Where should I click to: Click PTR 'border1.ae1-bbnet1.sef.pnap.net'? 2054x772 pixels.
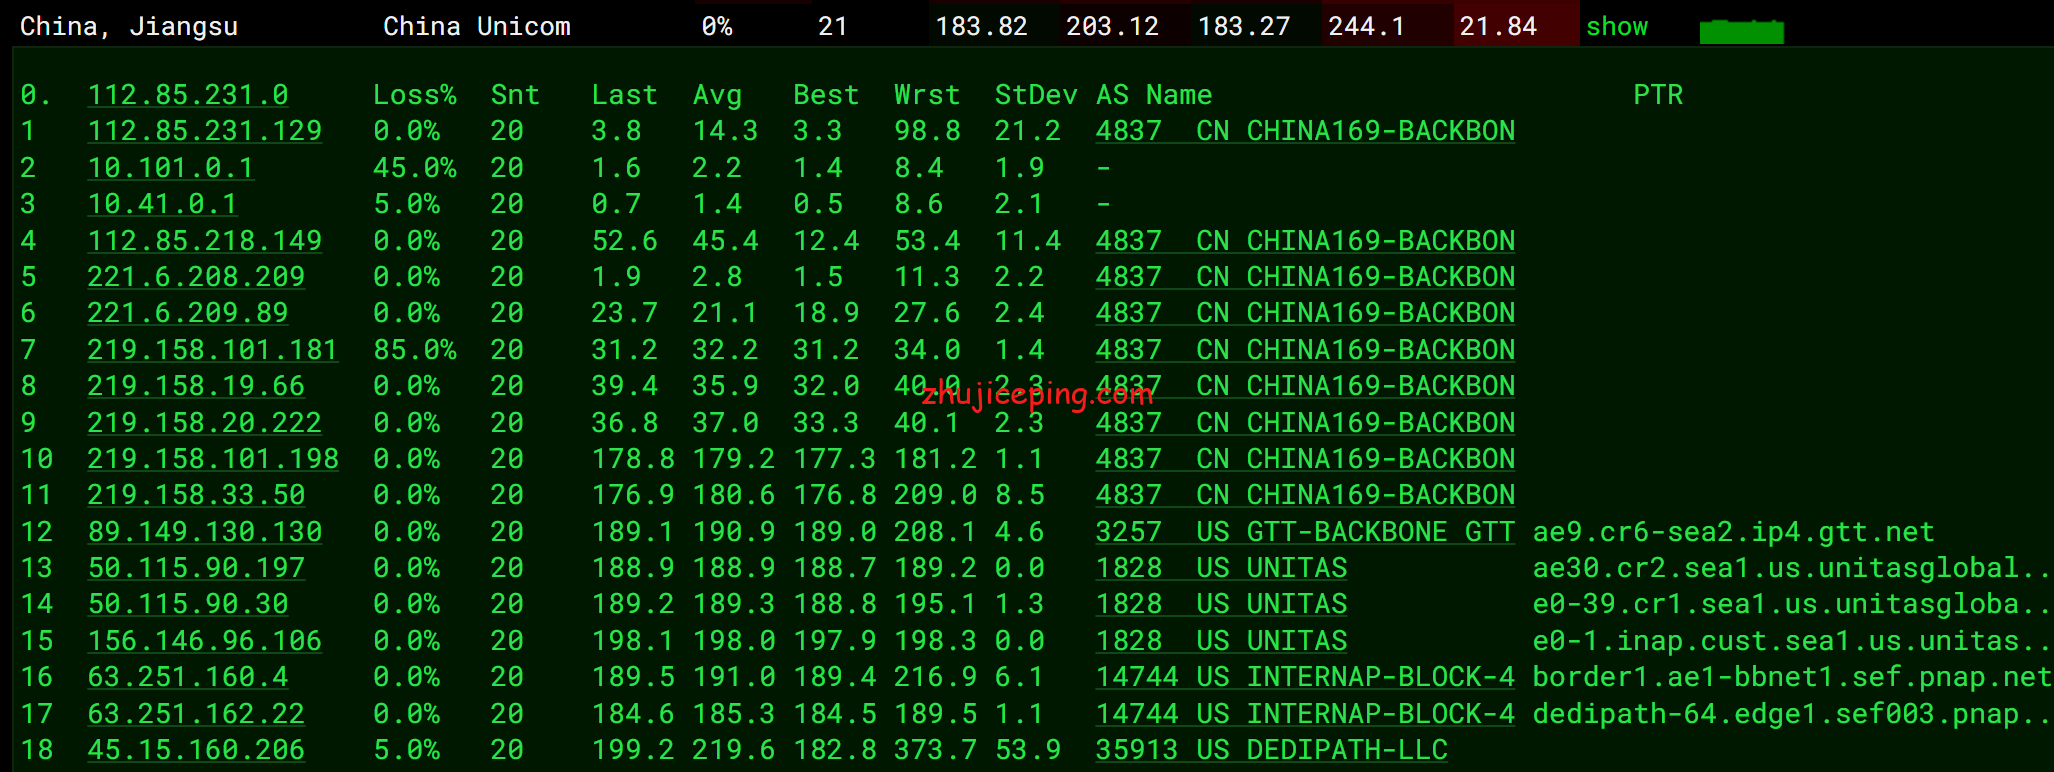click(x=1792, y=677)
